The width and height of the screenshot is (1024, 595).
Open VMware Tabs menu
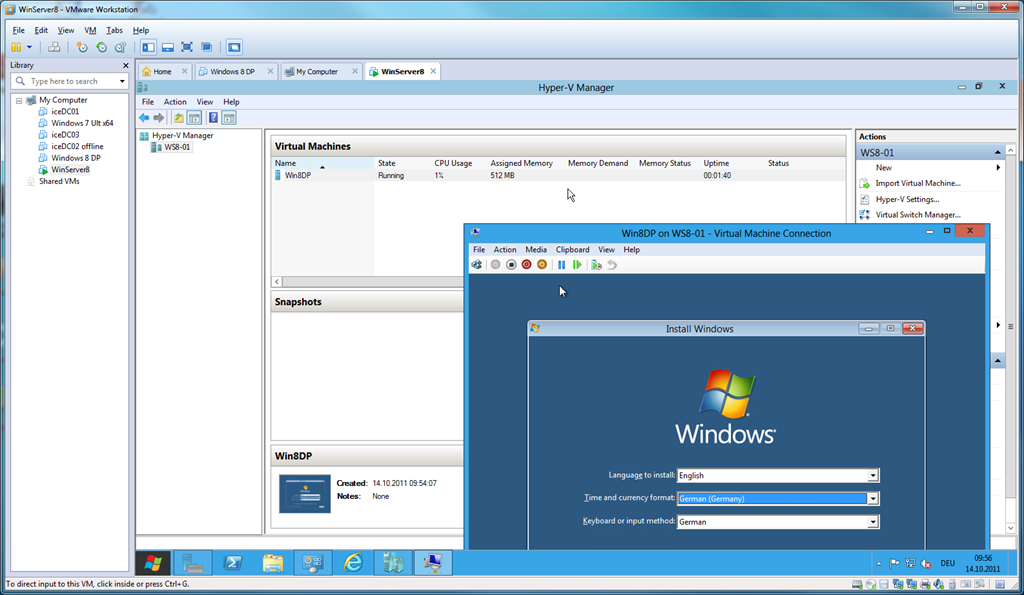pos(114,30)
